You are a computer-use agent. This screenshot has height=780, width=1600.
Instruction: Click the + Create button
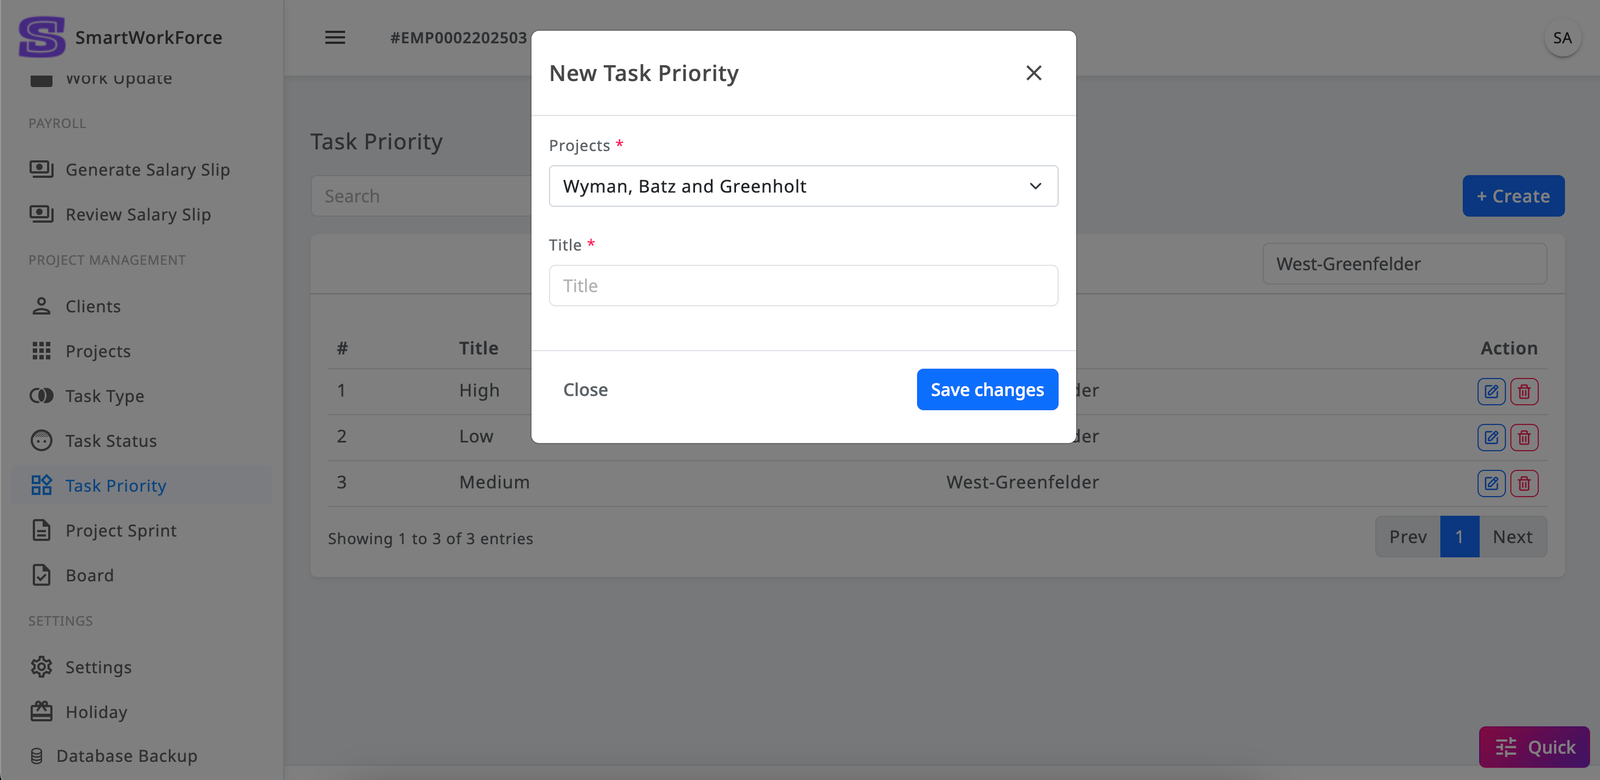tap(1513, 196)
